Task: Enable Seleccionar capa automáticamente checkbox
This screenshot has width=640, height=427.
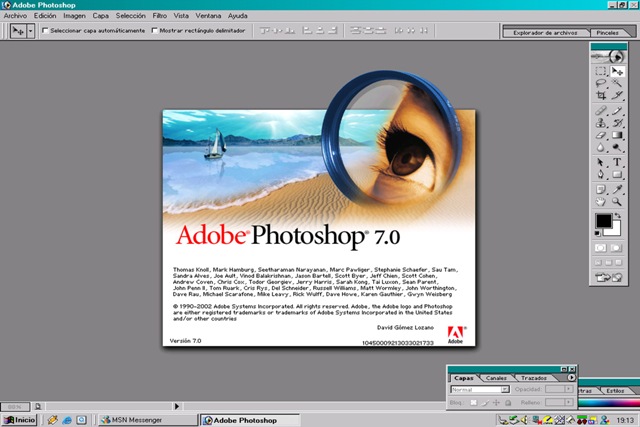Action: click(45, 31)
